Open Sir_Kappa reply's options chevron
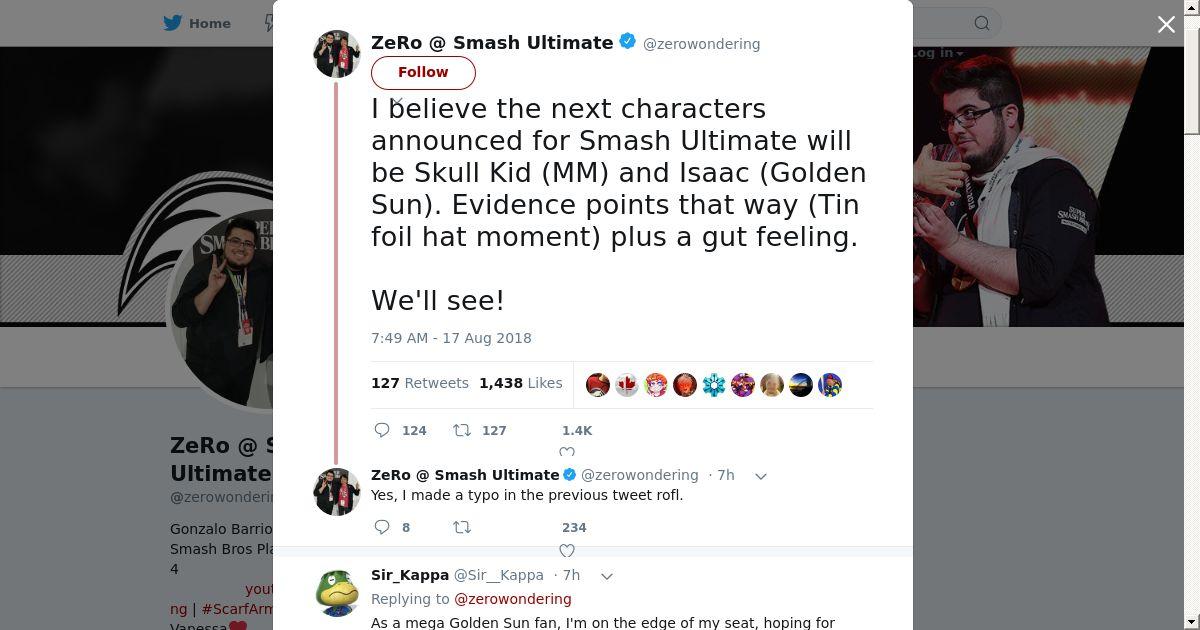 click(607, 576)
